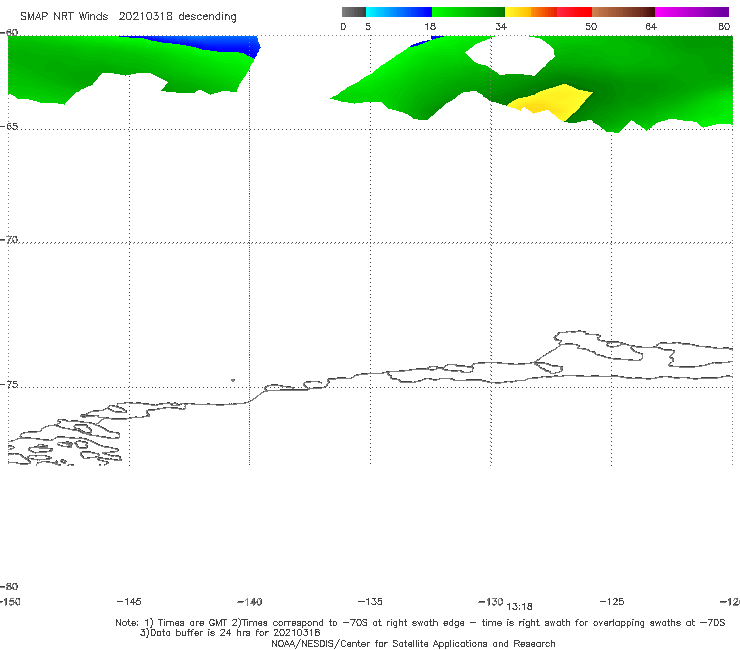Click the latitude label '-75'
The width and height of the screenshot is (740, 650).
click(x=9, y=385)
